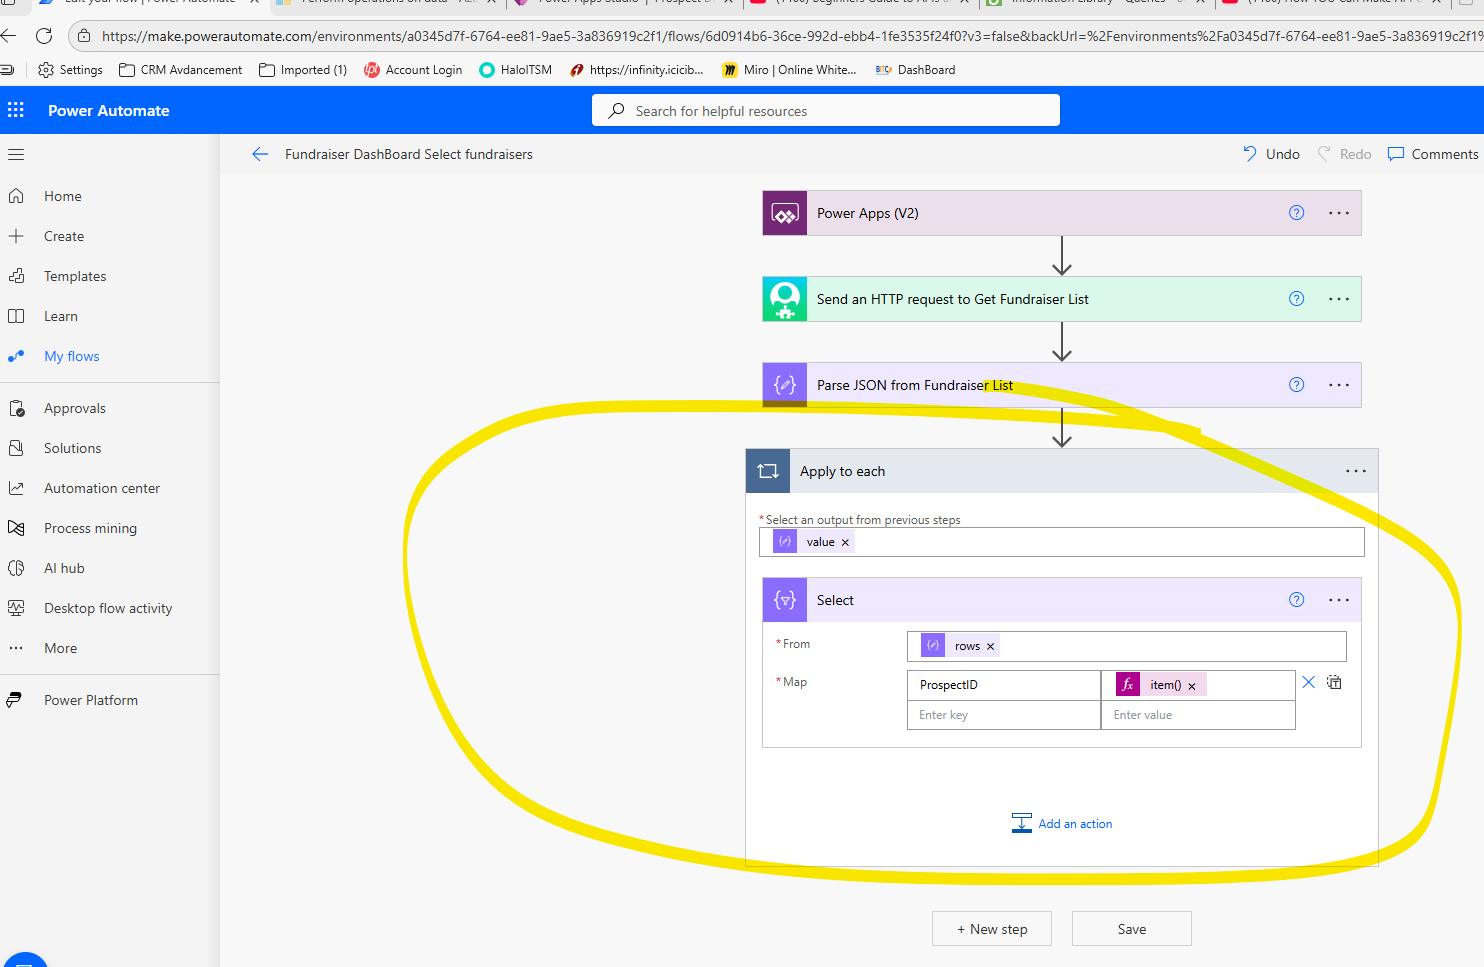Image resolution: width=1484 pixels, height=967 pixels.
Task: Remove the rows token from From field
Action: pyautogui.click(x=991, y=647)
